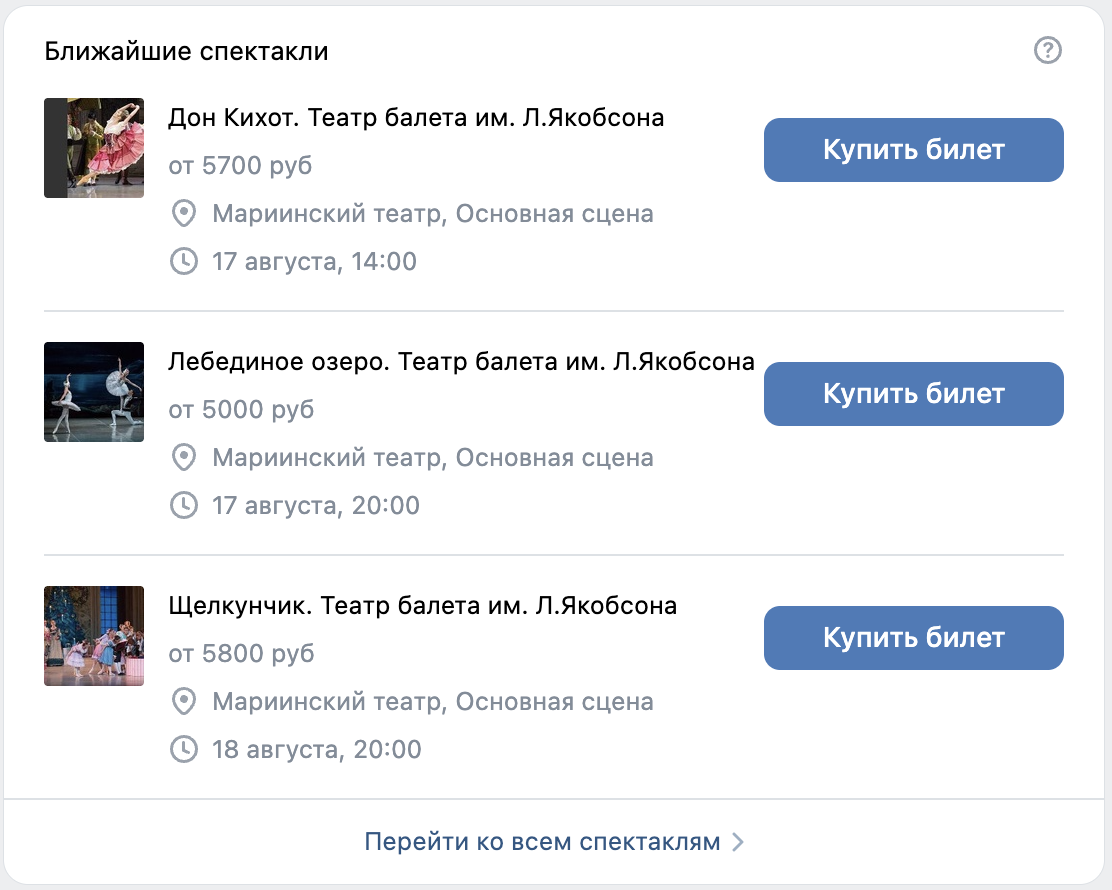
Task: Click Мариинский театр venue text under Щелкунчик
Action: click(433, 701)
